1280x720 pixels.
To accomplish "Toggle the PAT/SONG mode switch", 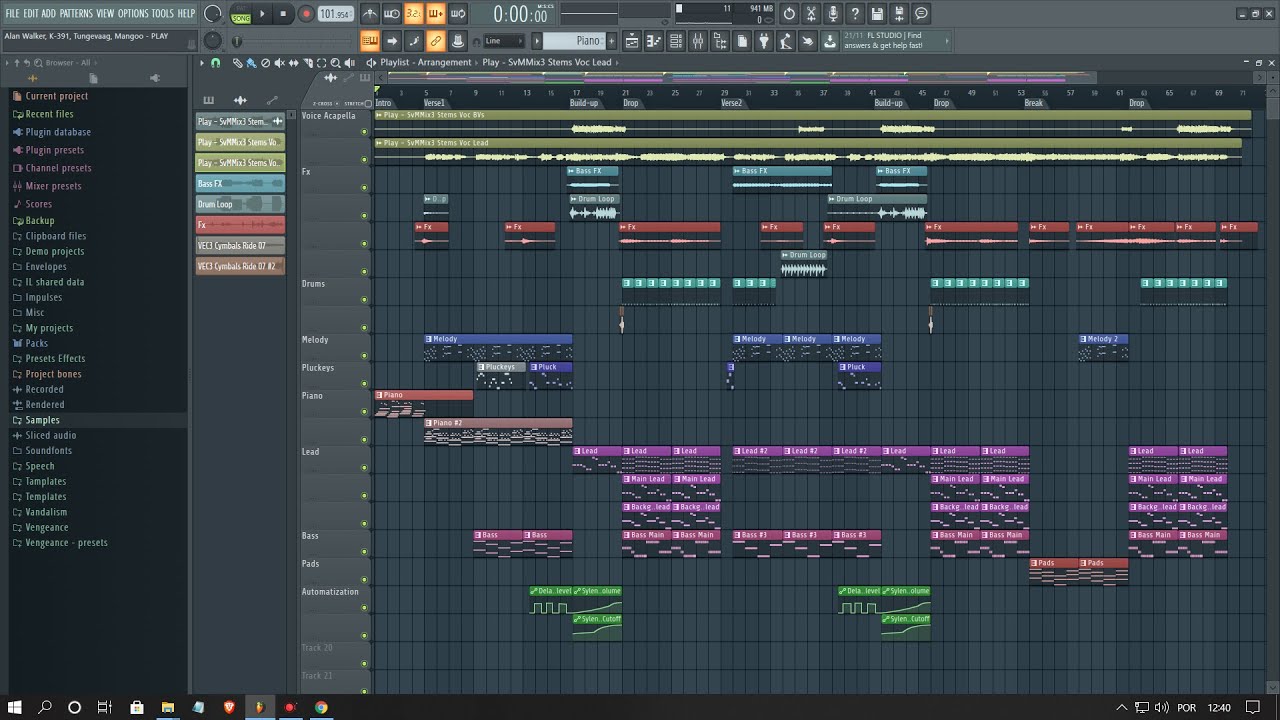I will click(241, 14).
